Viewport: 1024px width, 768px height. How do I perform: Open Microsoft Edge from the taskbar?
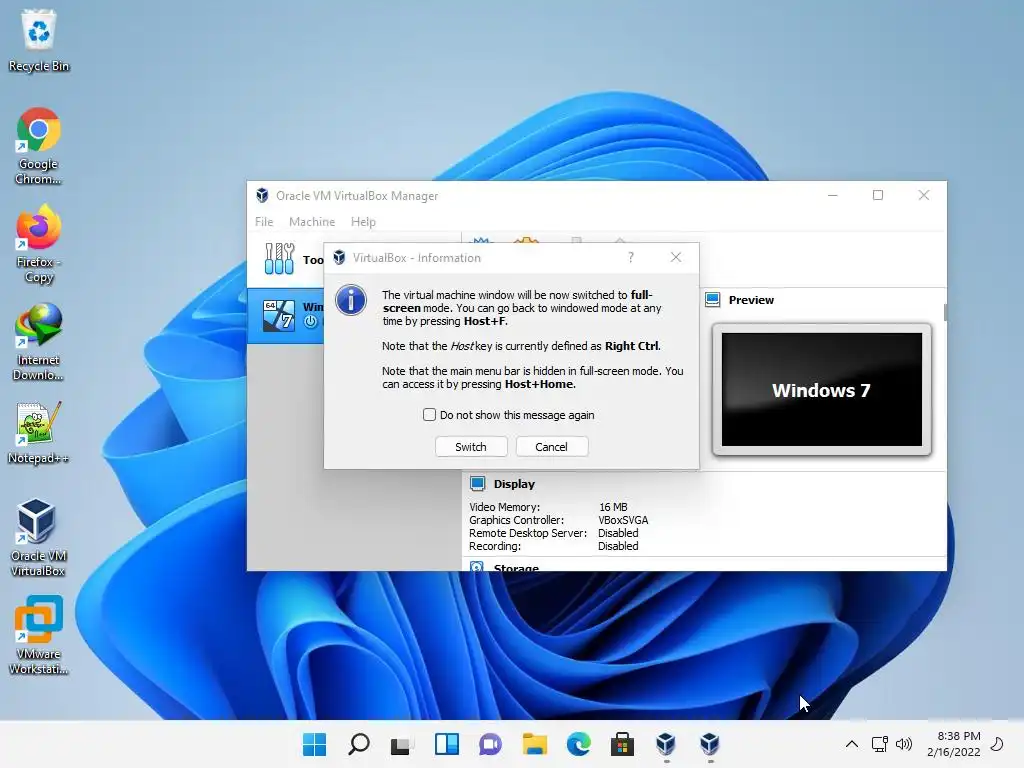(x=579, y=744)
